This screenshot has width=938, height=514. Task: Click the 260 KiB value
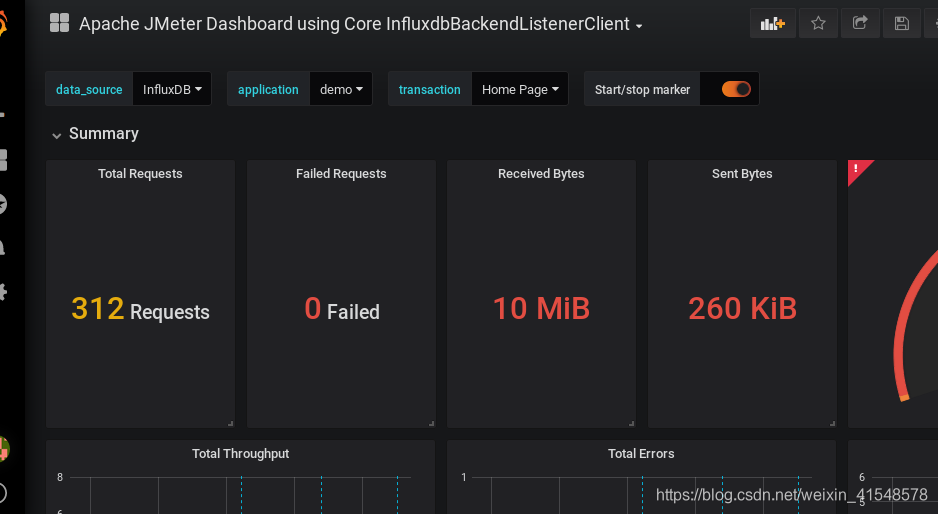tap(742, 309)
